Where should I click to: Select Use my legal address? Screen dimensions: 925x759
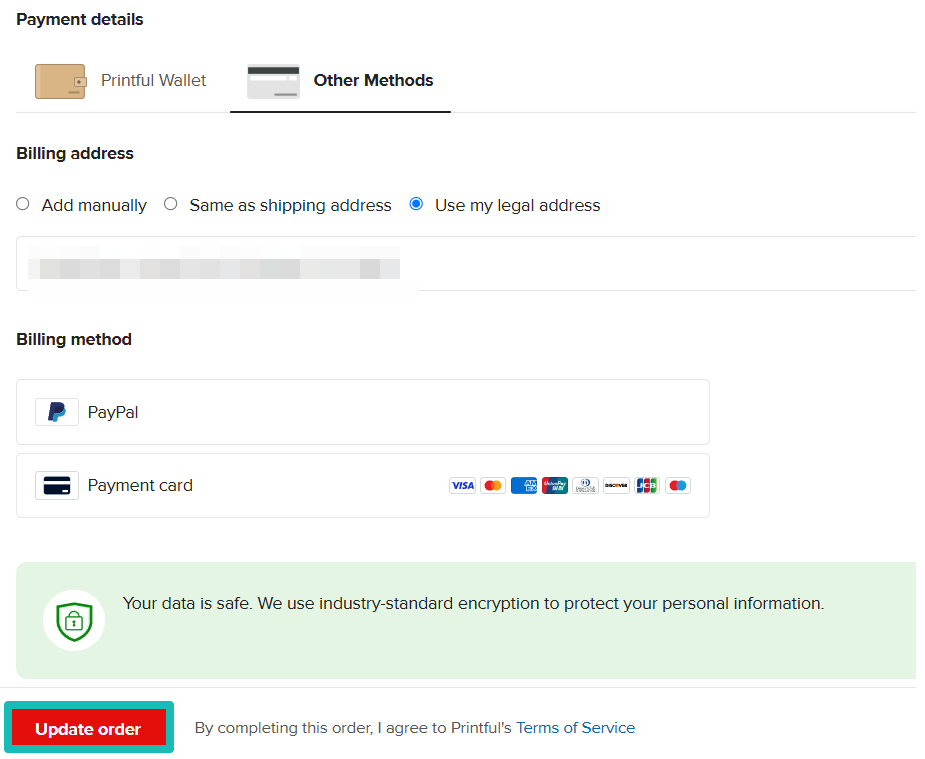point(416,204)
